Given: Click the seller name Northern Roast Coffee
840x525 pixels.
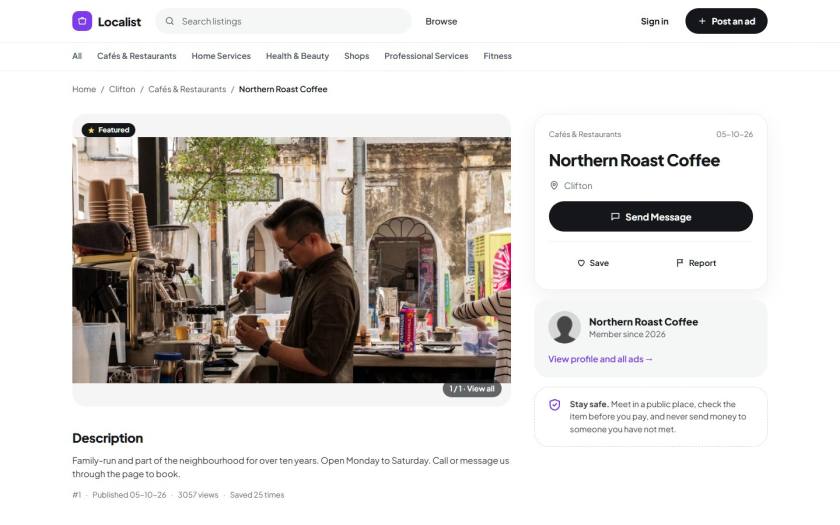Looking at the screenshot, I should pos(643,322).
